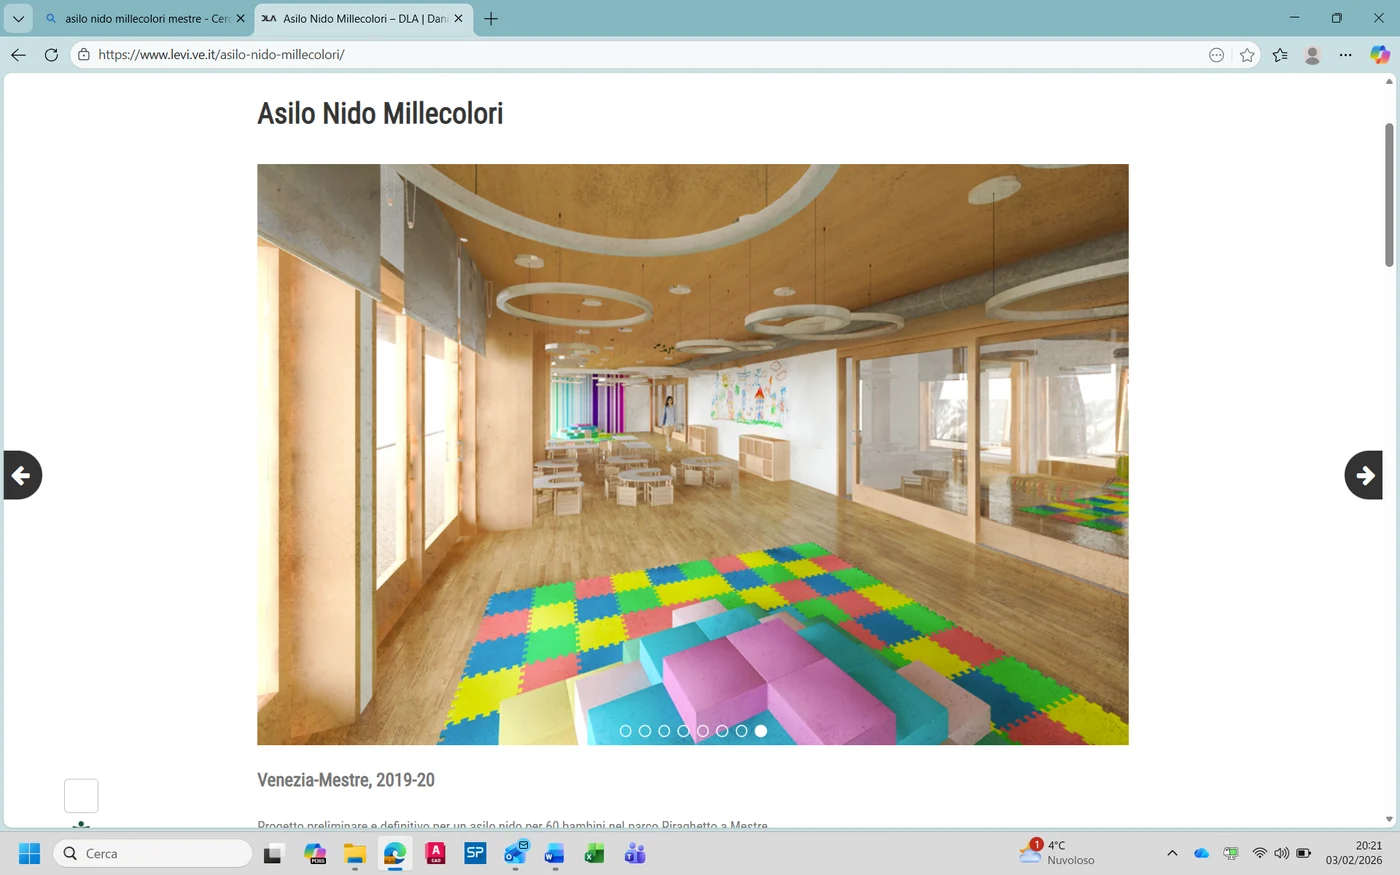Click the taskbar "Cerca" search box
This screenshot has width=1400, height=875.
tap(153, 853)
